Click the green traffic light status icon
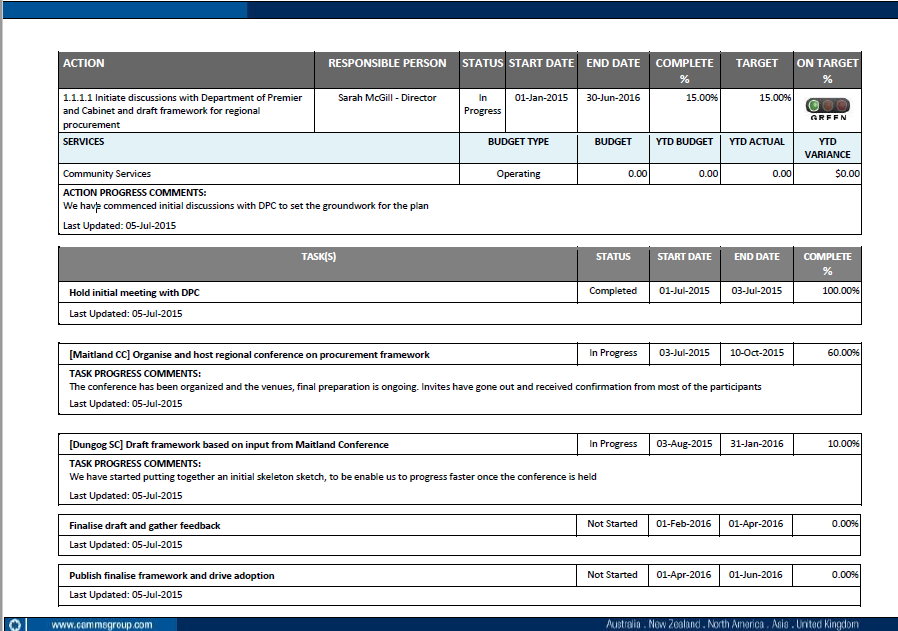This screenshot has width=898, height=631. [828, 106]
